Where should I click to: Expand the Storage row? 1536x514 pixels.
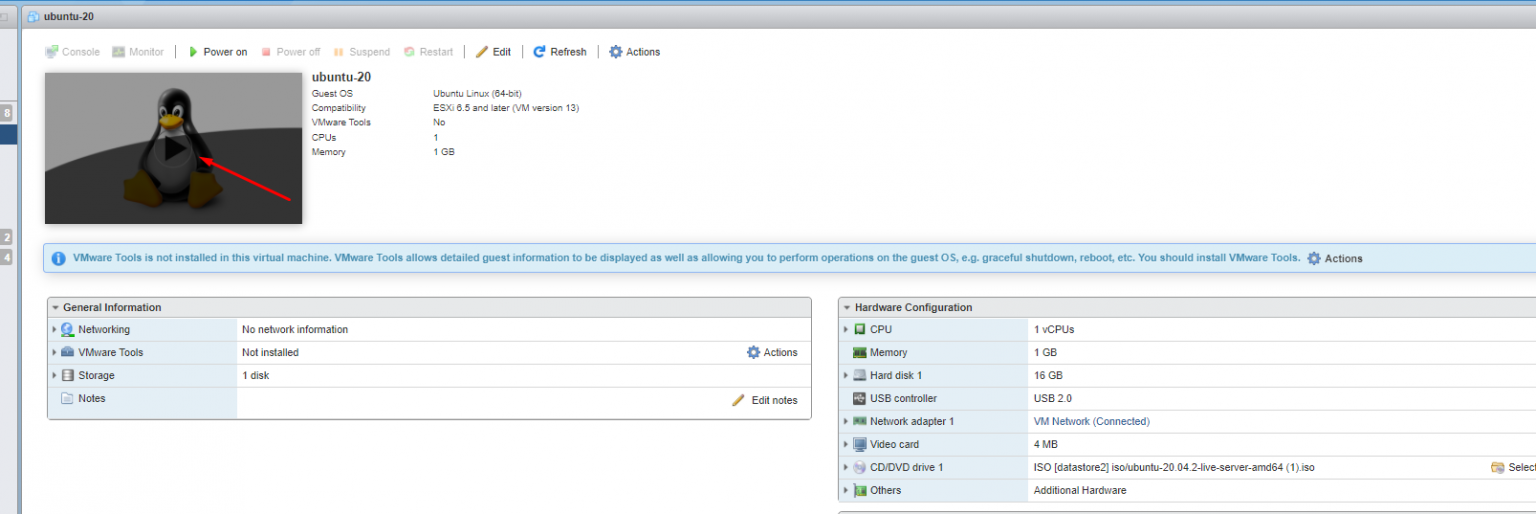coord(54,376)
